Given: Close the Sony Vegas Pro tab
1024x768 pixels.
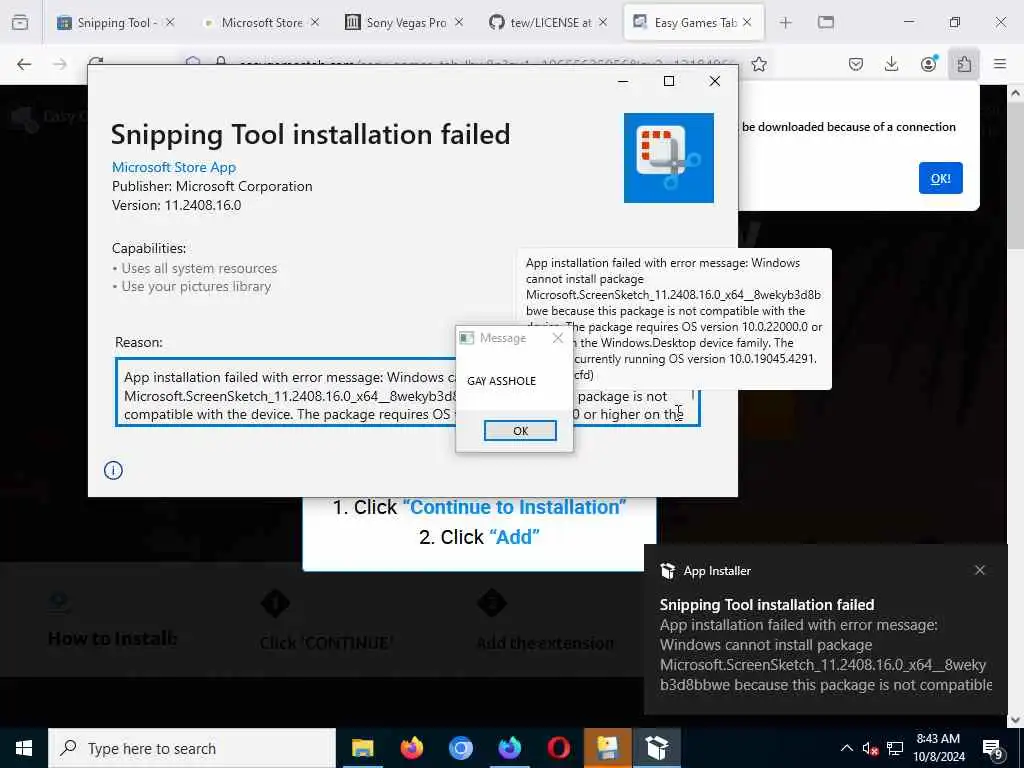Looking at the screenshot, I should (x=458, y=23).
